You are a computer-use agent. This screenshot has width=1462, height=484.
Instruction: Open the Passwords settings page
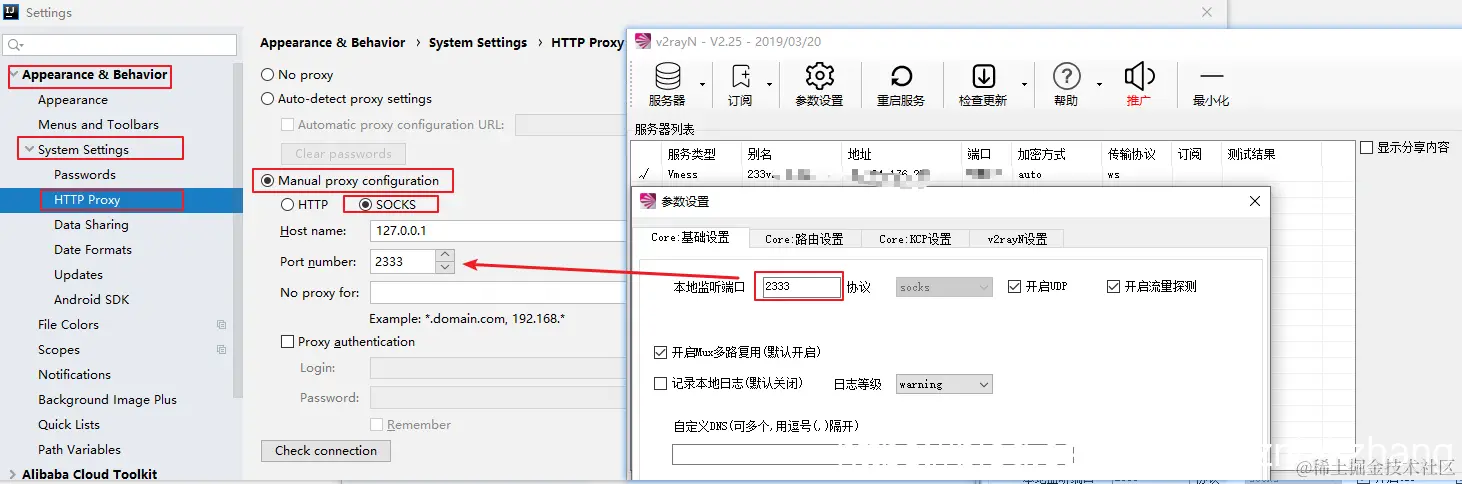(x=85, y=175)
